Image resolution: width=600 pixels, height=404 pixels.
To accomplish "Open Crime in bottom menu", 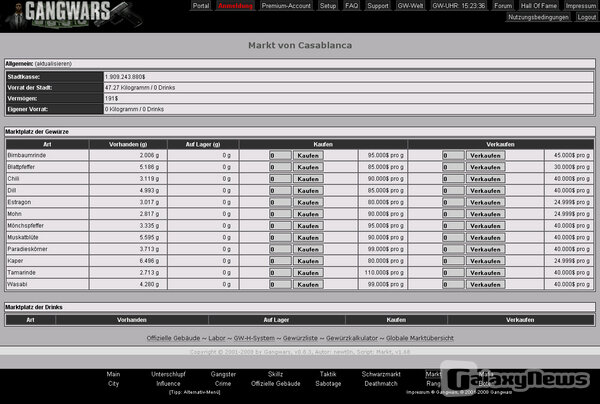I will [223, 383].
